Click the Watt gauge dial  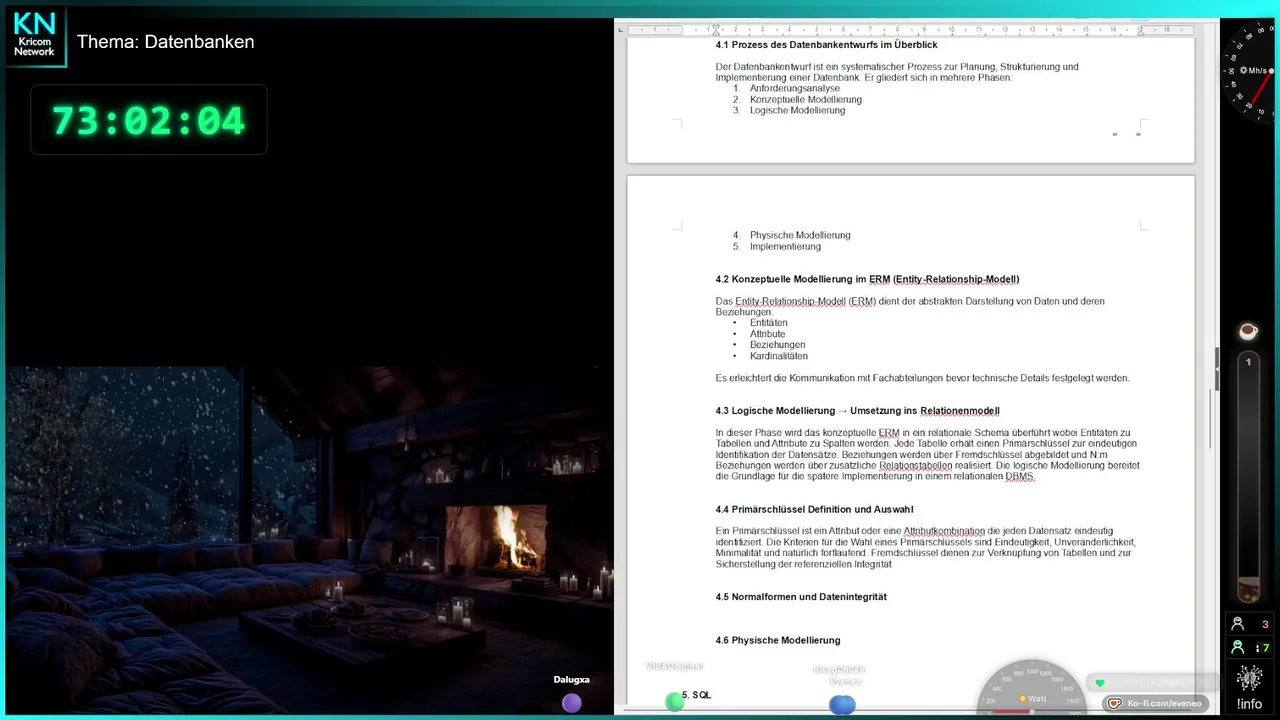[x=1031, y=686]
